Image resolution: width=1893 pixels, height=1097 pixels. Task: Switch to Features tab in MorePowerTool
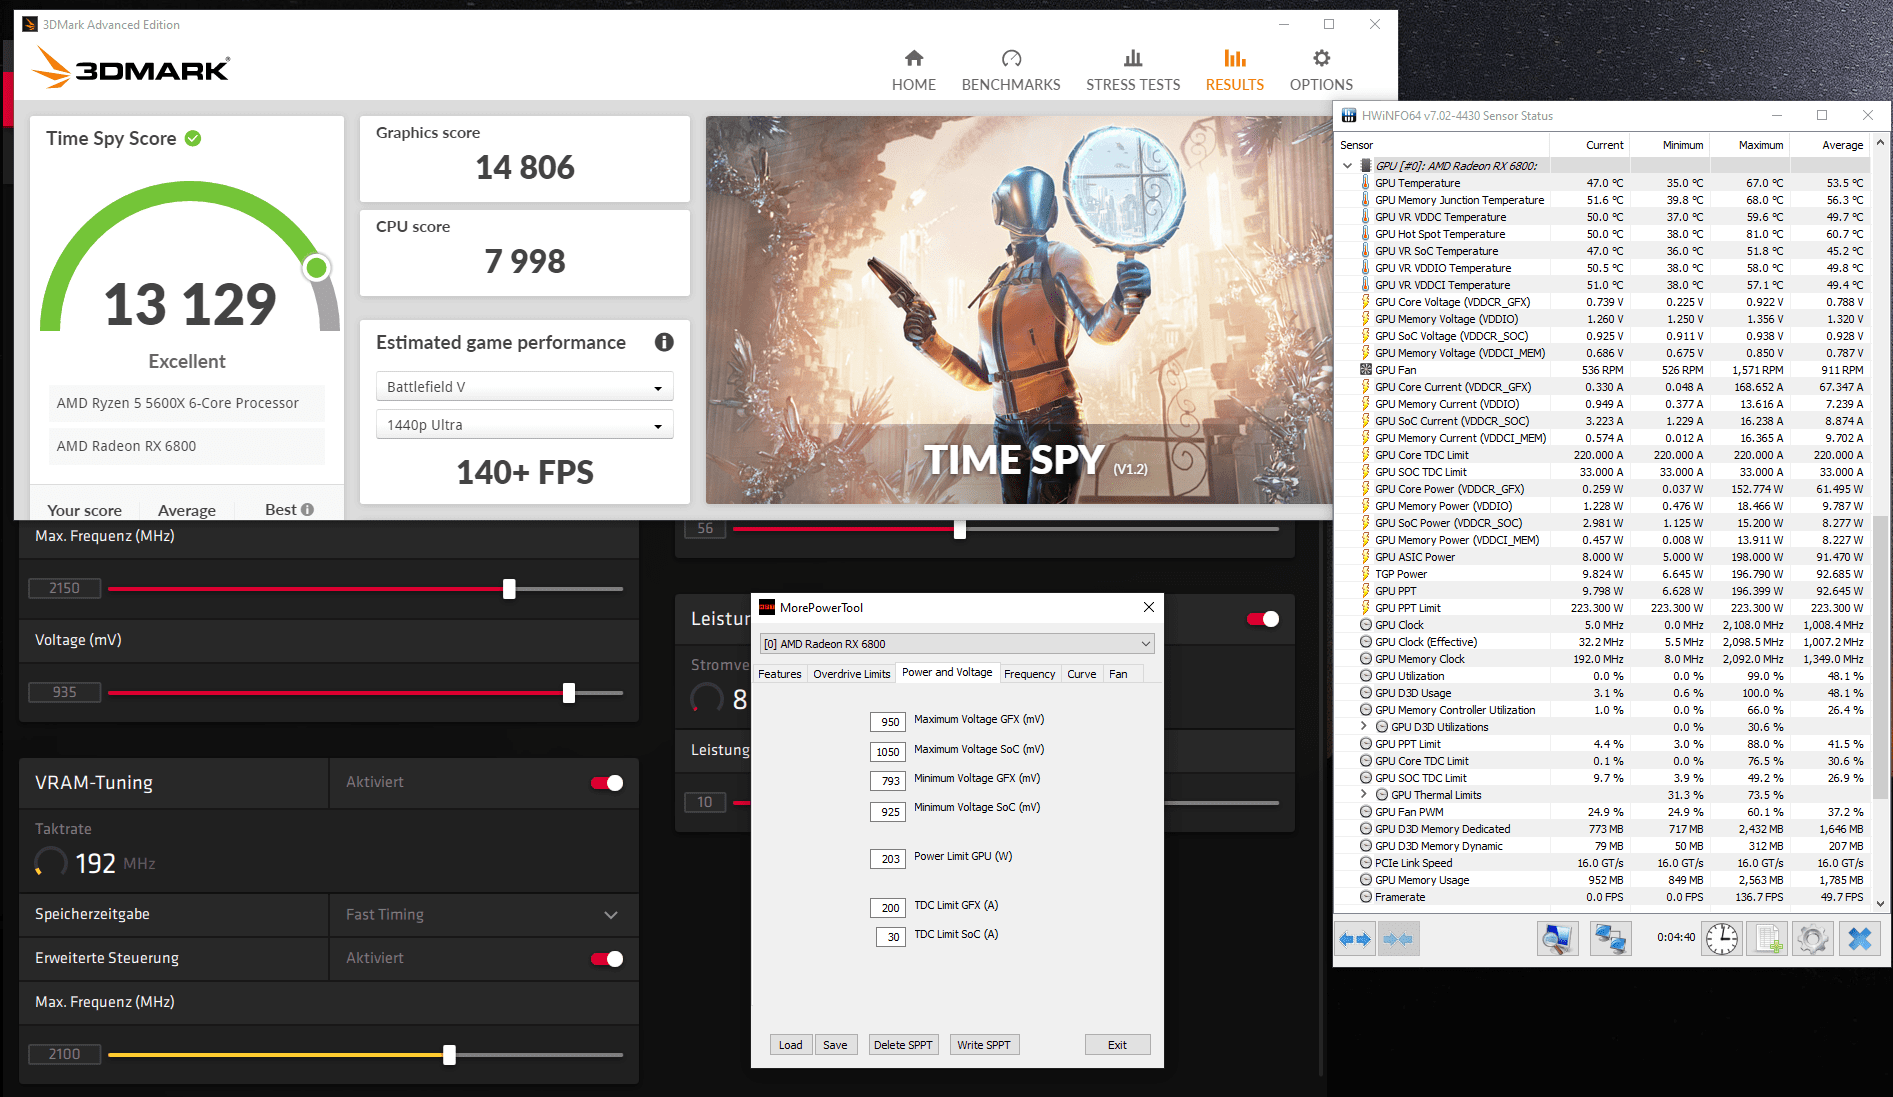click(x=779, y=674)
